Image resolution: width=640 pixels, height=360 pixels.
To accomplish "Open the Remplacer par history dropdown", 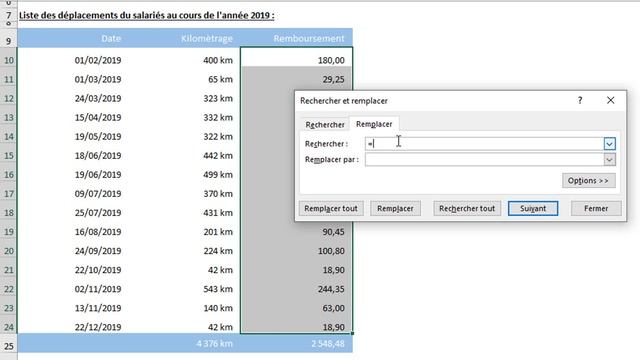I will coord(609,160).
